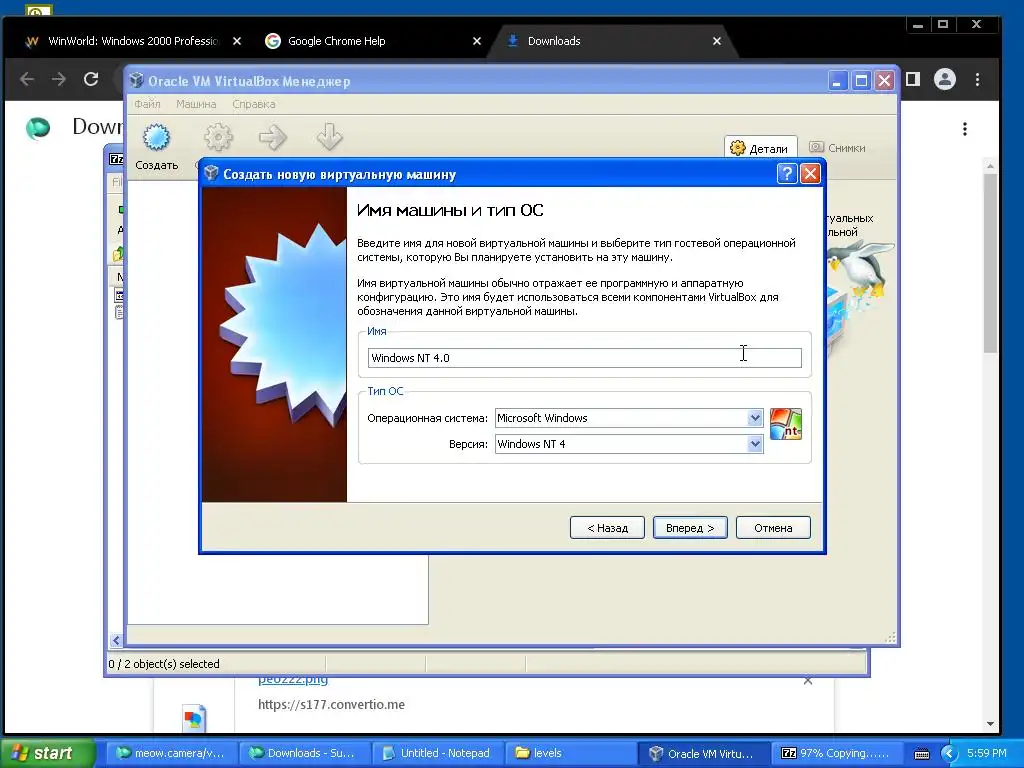
Task: Open the Chrome profile avatar icon
Action: point(944,79)
